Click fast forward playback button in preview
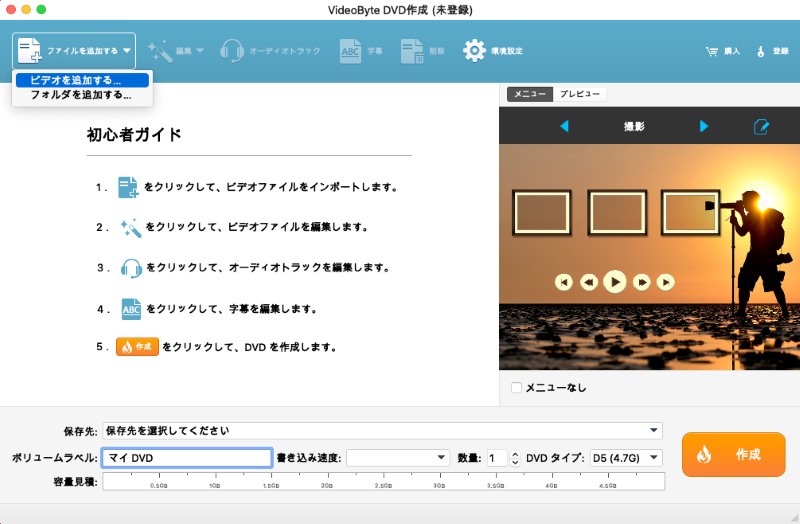 pos(641,282)
